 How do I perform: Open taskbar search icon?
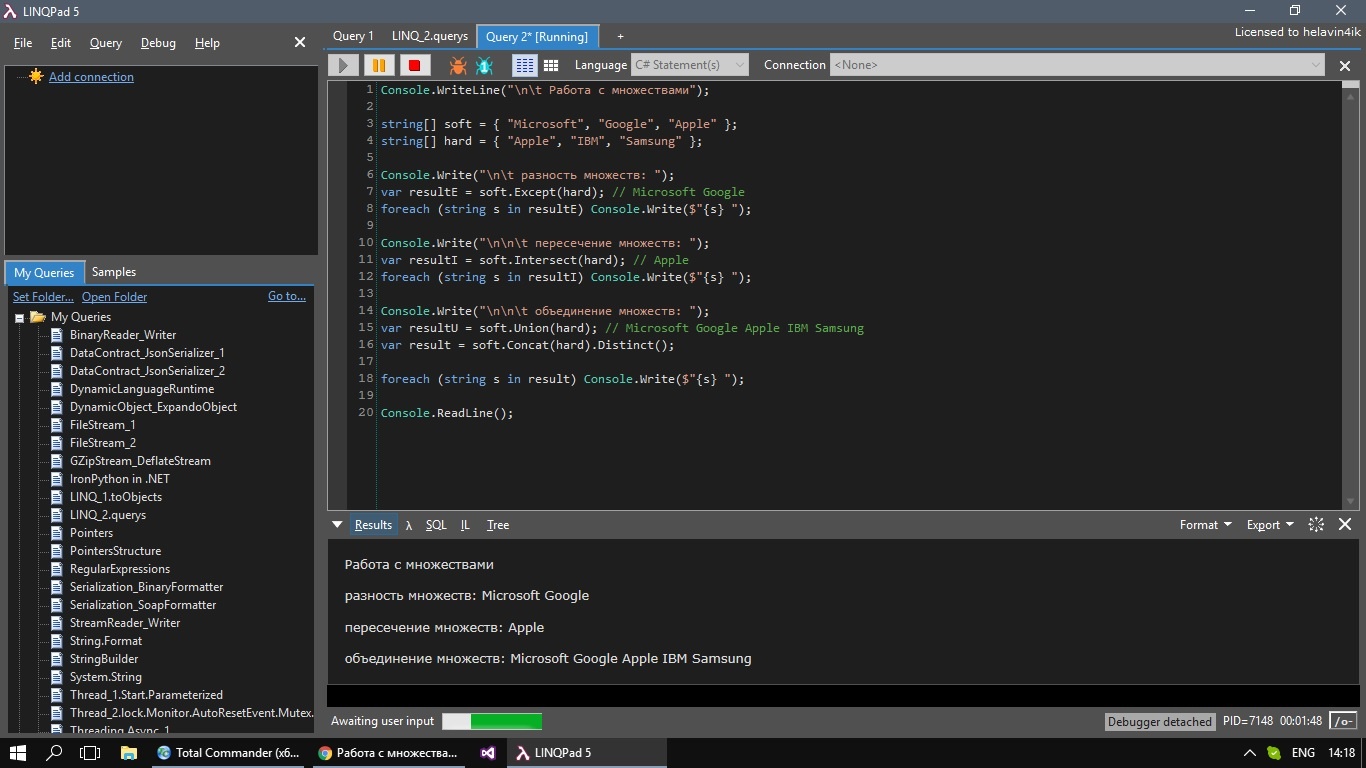click(54, 753)
